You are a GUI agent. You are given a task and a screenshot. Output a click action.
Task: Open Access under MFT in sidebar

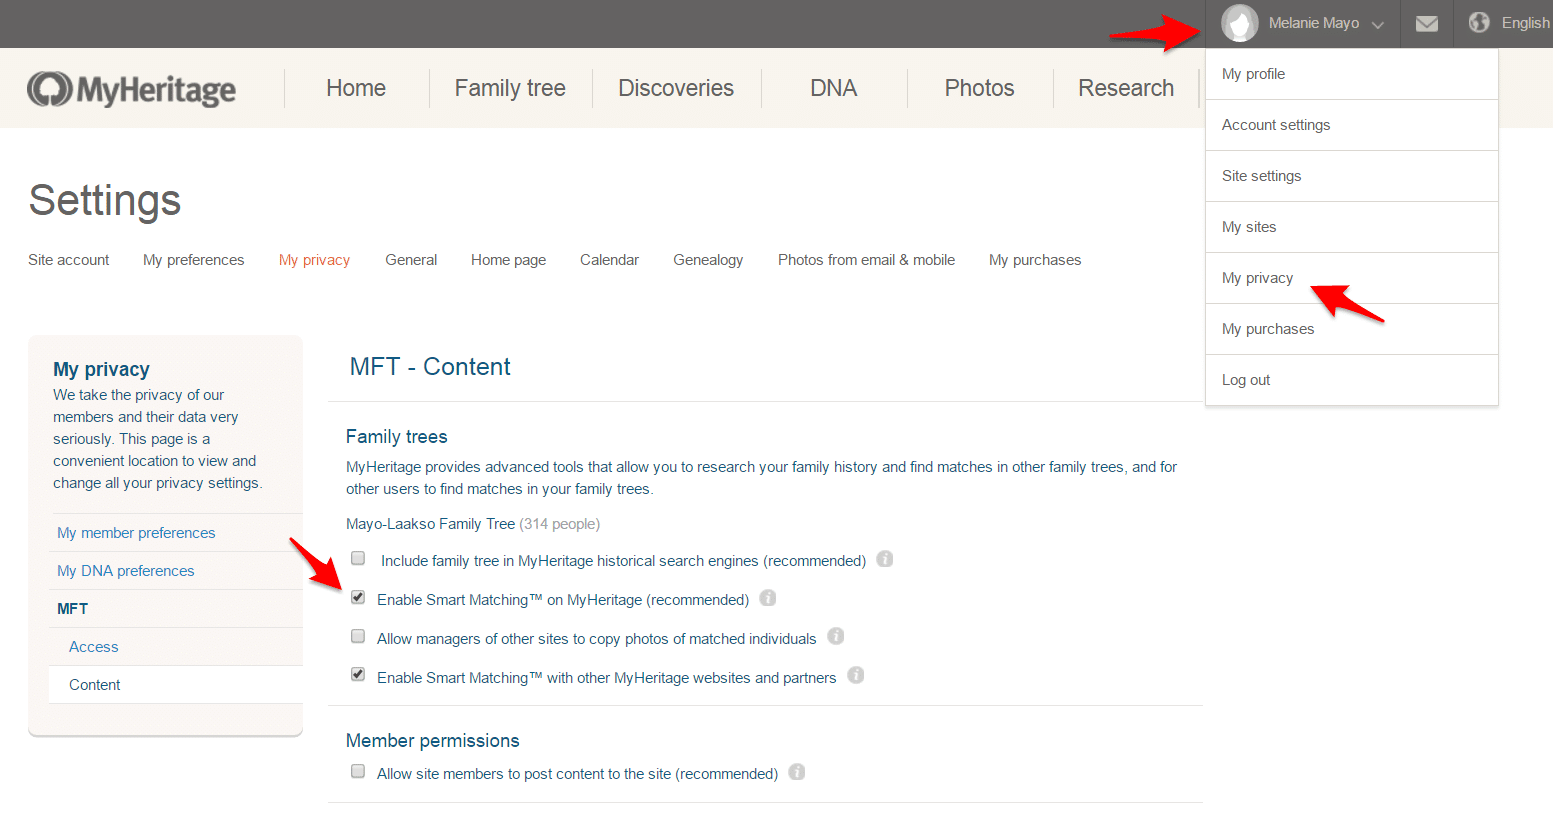tap(94, 647)
